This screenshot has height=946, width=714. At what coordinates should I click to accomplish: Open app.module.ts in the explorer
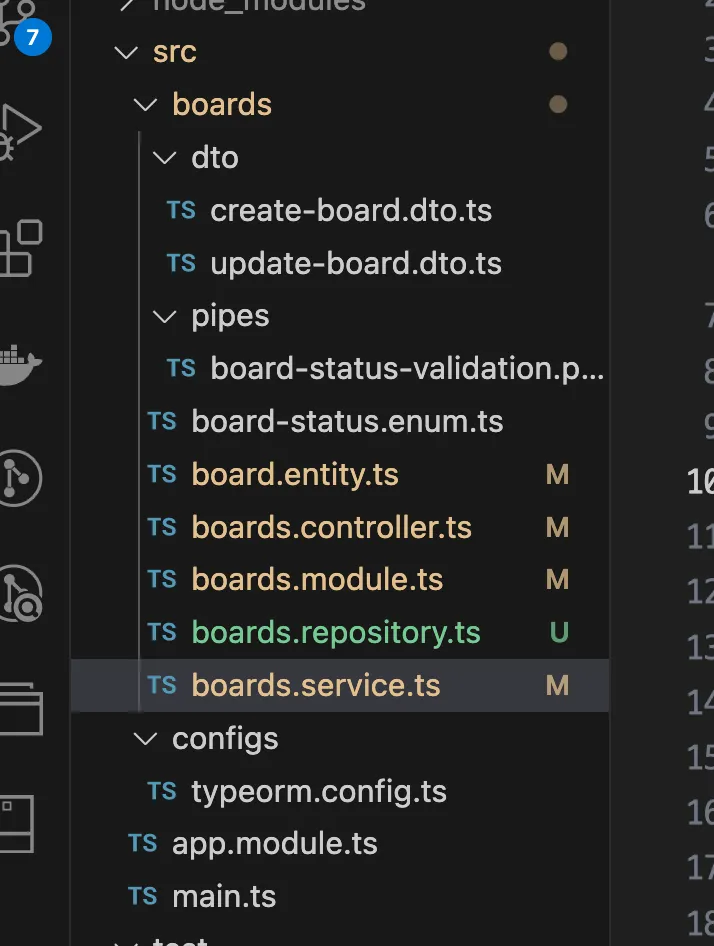pyautogui.click(x=274, y=843)
